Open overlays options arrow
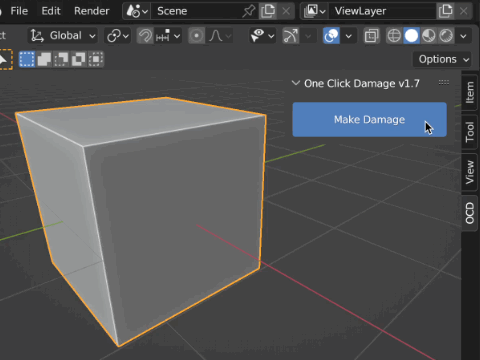The width and height of the screenshot is (480, 360). point(348,36)
